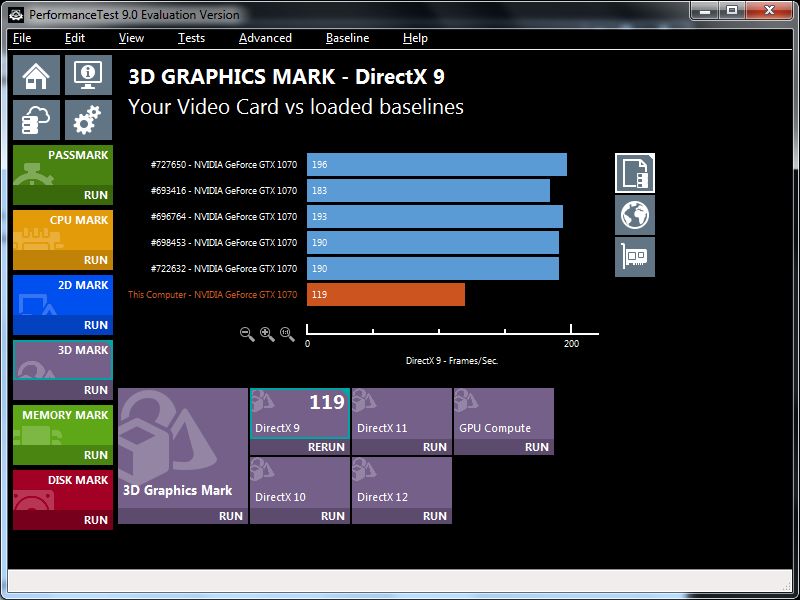
Task: Open the settings gears icon
Action: coord(88,120)
